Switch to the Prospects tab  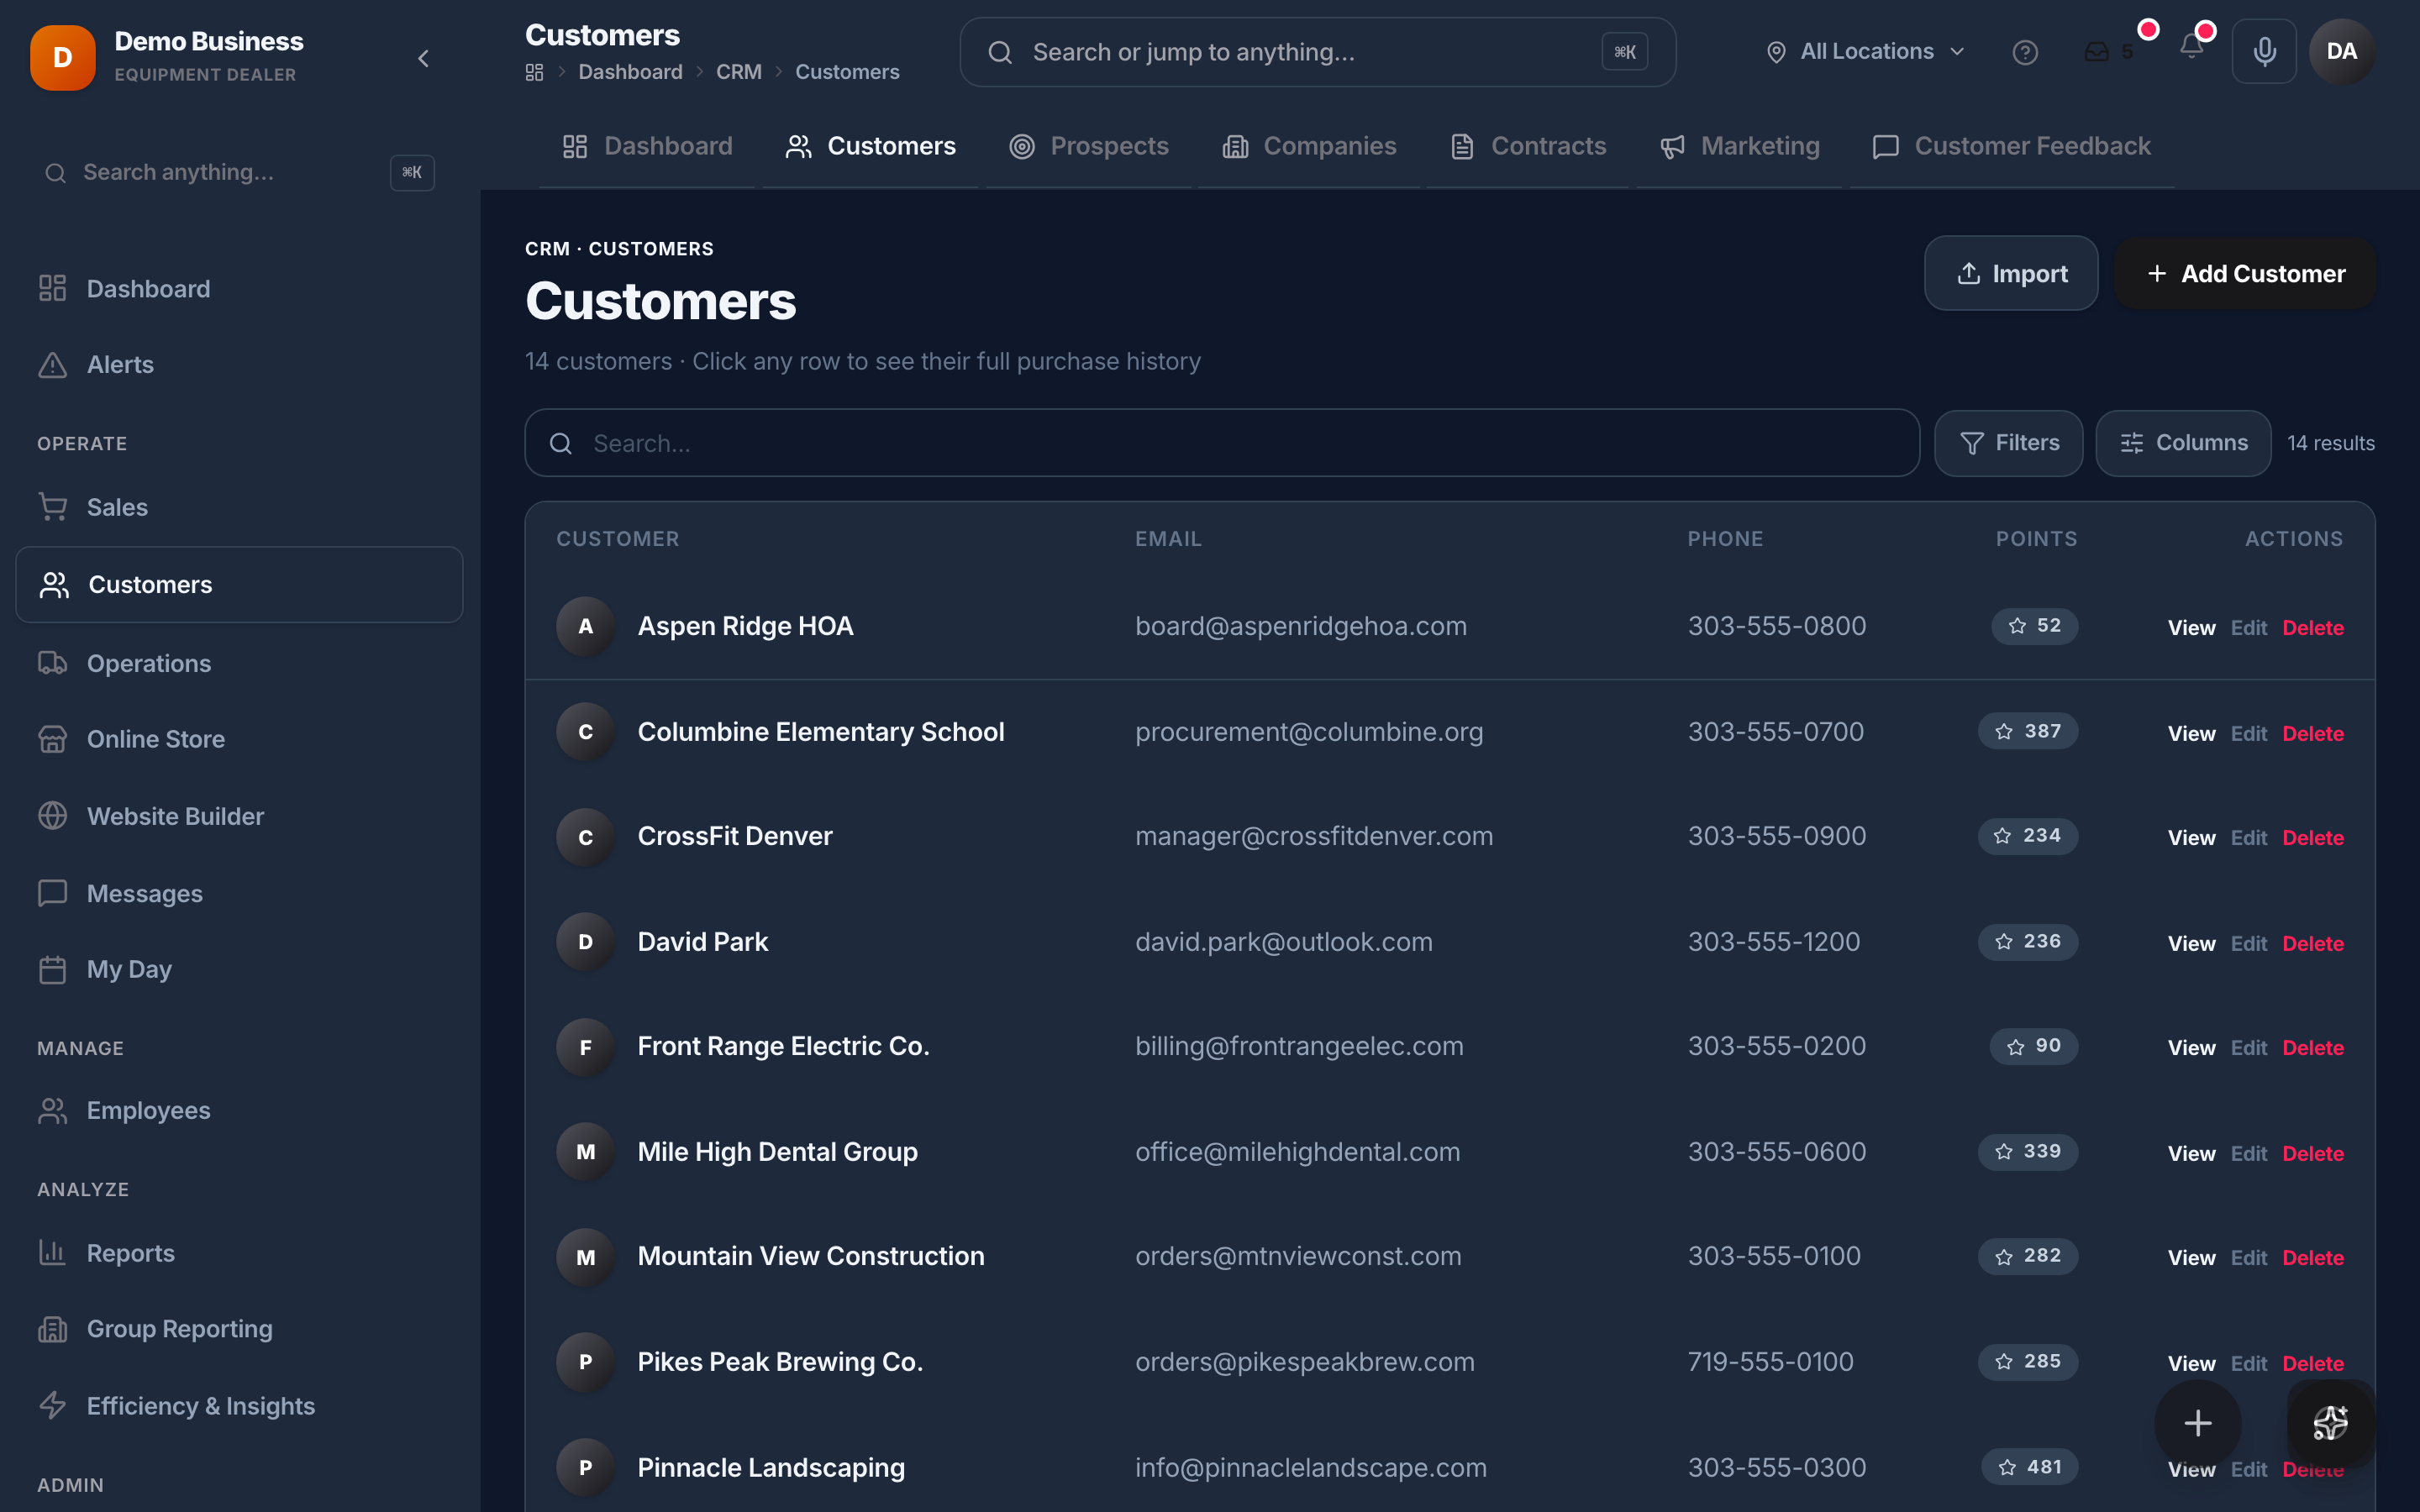click(1089, 146)
